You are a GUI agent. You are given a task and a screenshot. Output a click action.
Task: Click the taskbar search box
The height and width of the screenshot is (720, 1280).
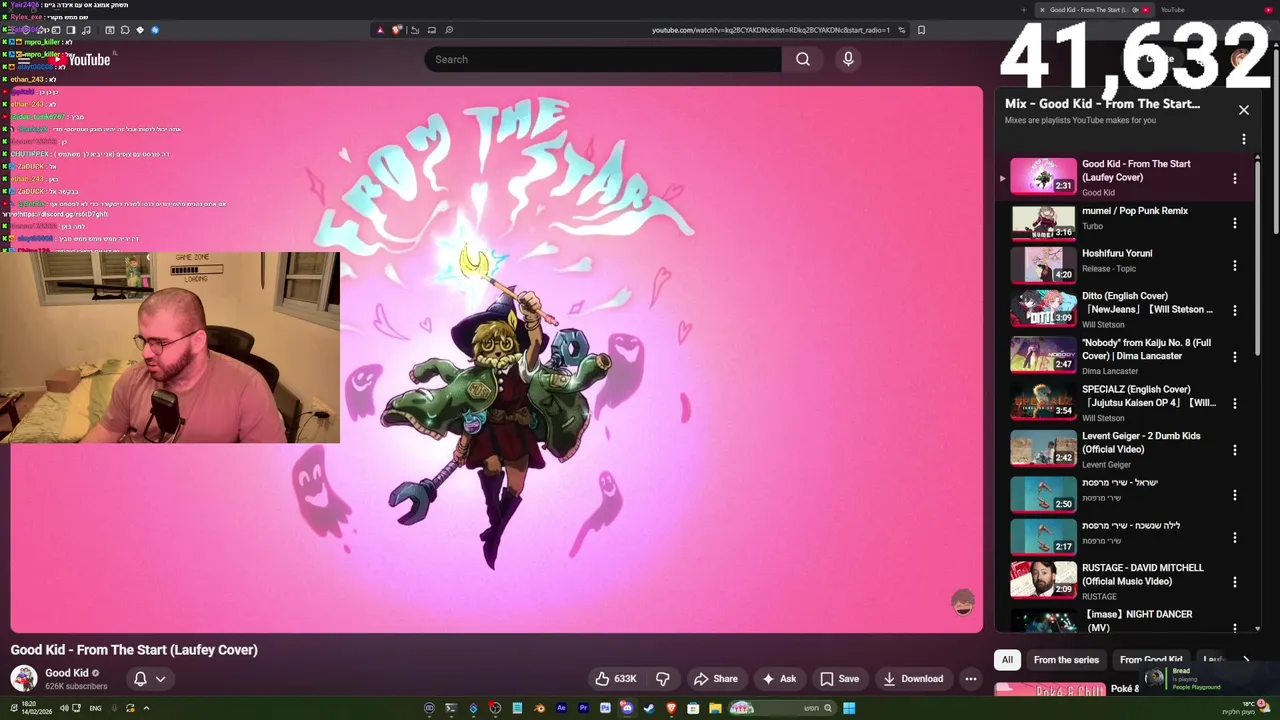[x=783, y=708]
